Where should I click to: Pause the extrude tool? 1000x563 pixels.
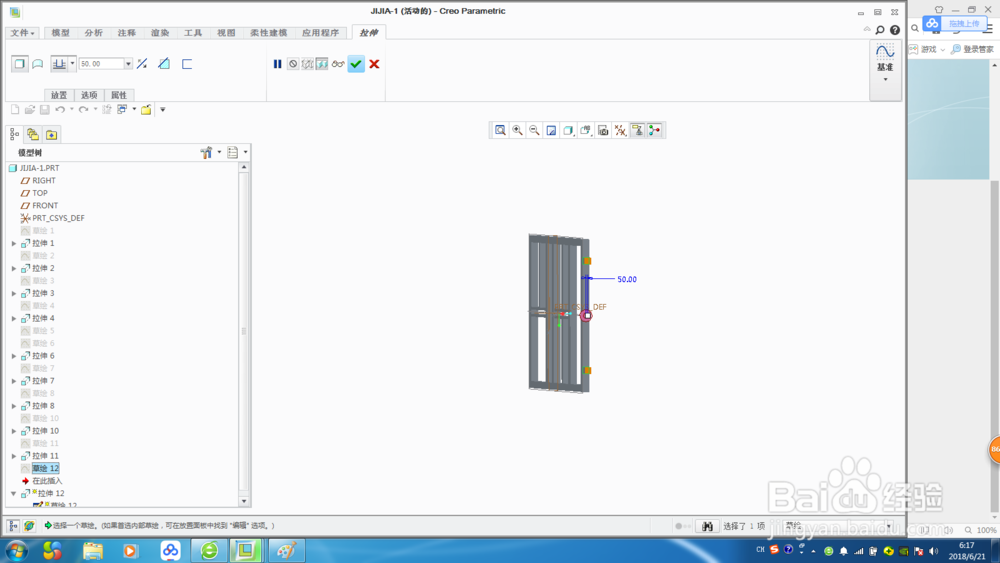tap(277, 64)
